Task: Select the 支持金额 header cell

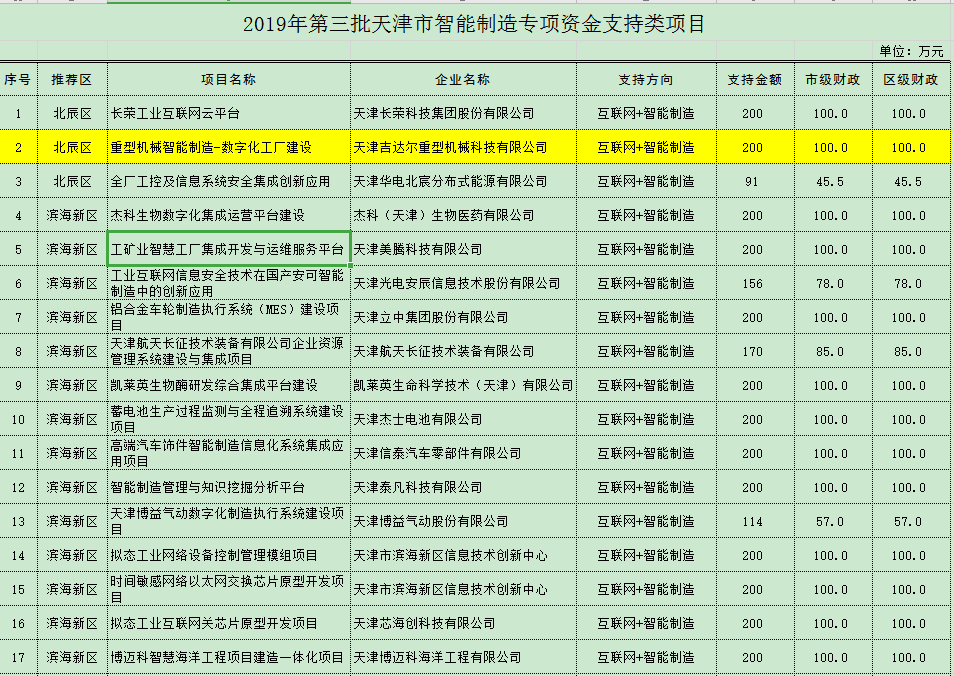Action: pos(754,79)
